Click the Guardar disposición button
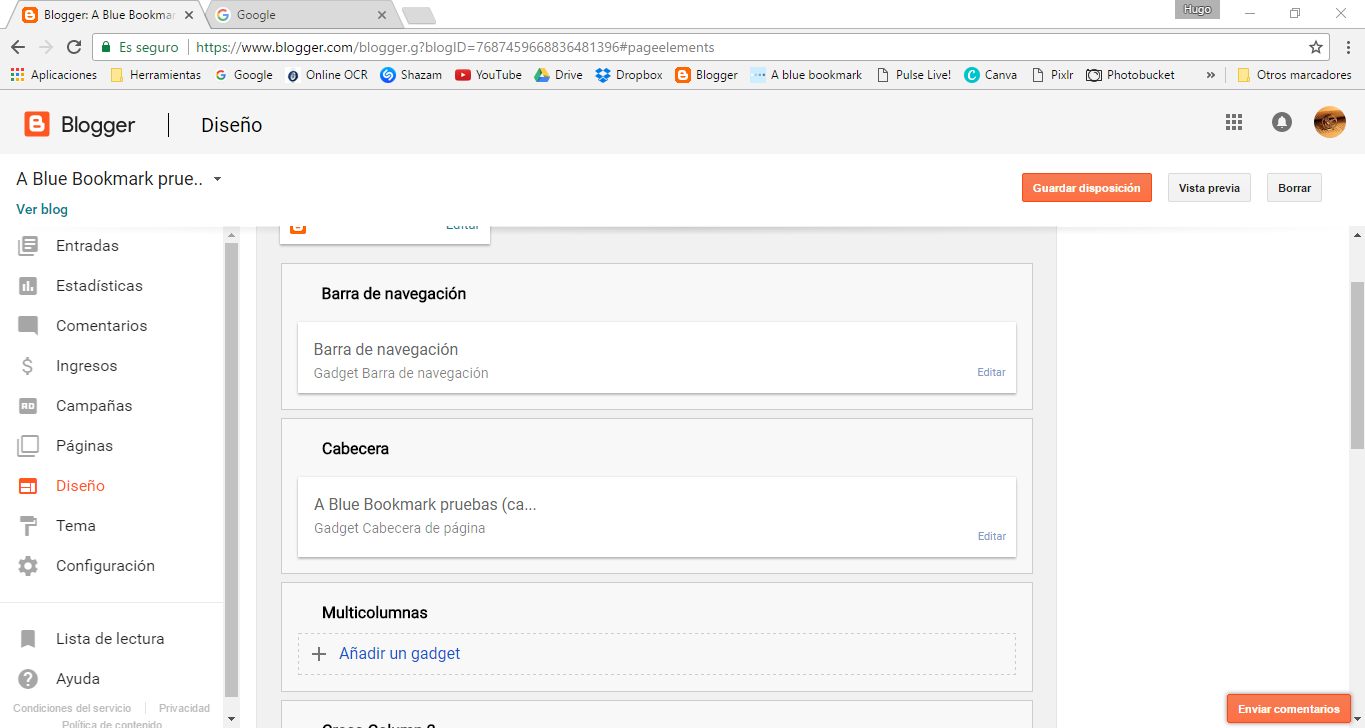Image resolution: width=1365 pixels, height=728 pixels. tap(1087, 188)
